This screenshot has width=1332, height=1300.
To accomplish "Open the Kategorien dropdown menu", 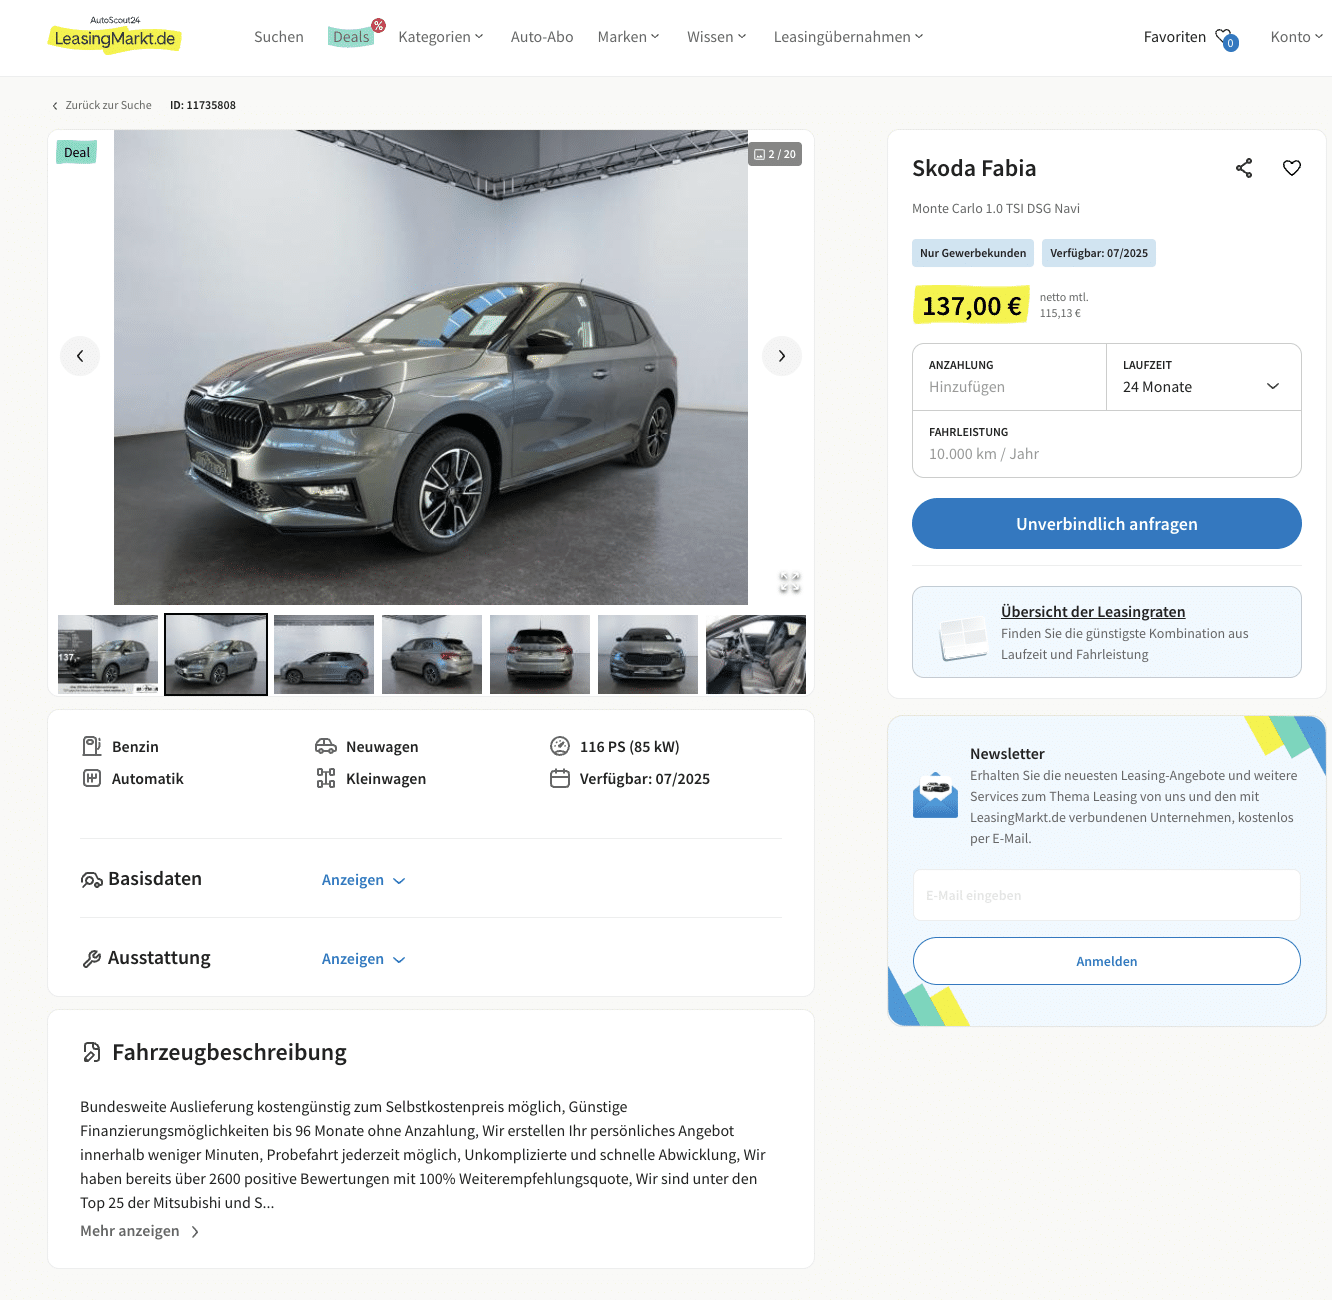I will 441,37.
